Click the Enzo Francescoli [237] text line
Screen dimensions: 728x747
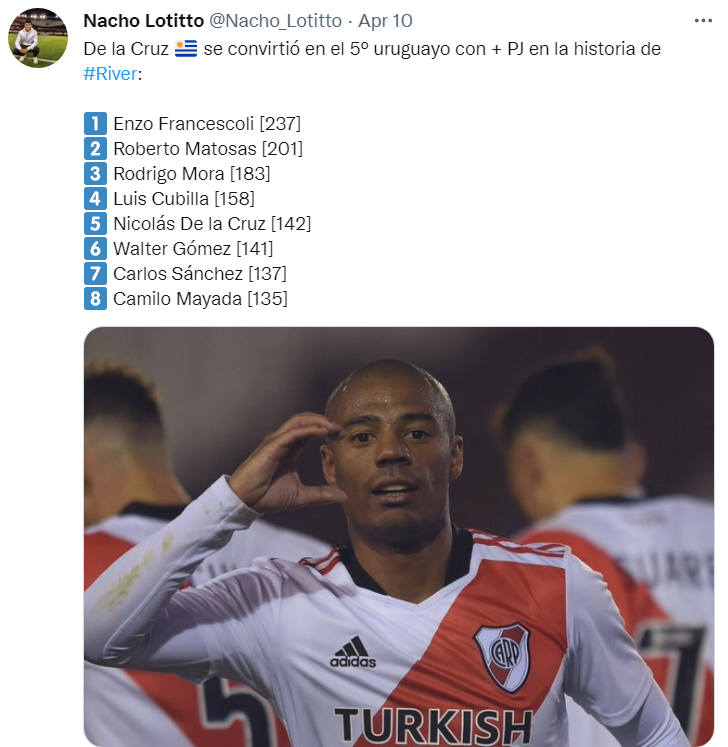(x=207, y=124)
